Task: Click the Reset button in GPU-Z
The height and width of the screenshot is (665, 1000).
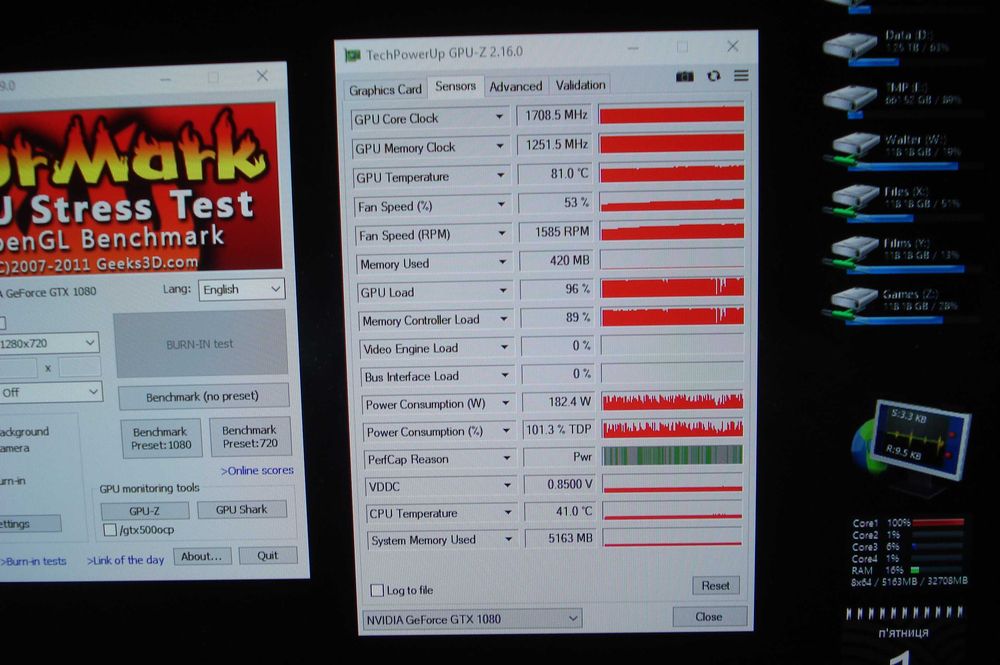Action: pos(716,585)
